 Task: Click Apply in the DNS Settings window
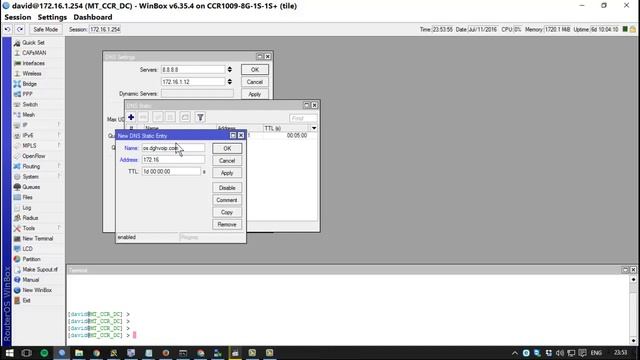click(255, 94)
